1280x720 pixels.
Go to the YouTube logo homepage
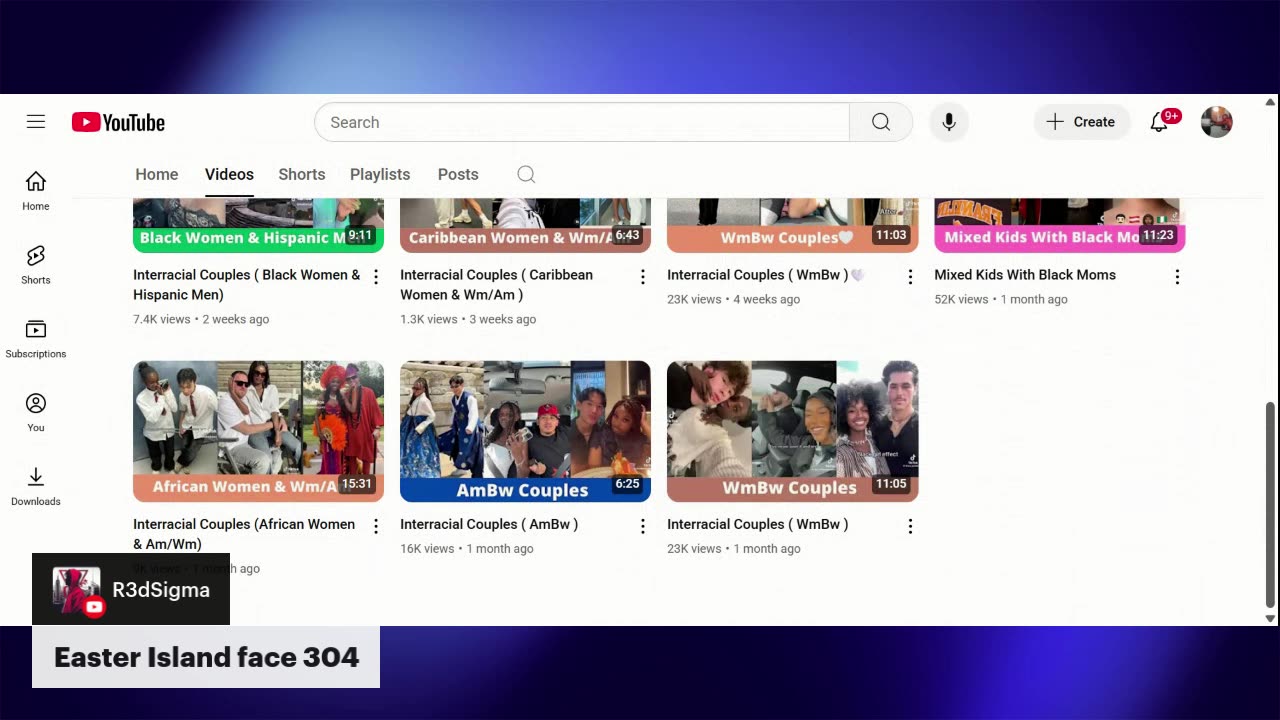click(x=118, y=122)
